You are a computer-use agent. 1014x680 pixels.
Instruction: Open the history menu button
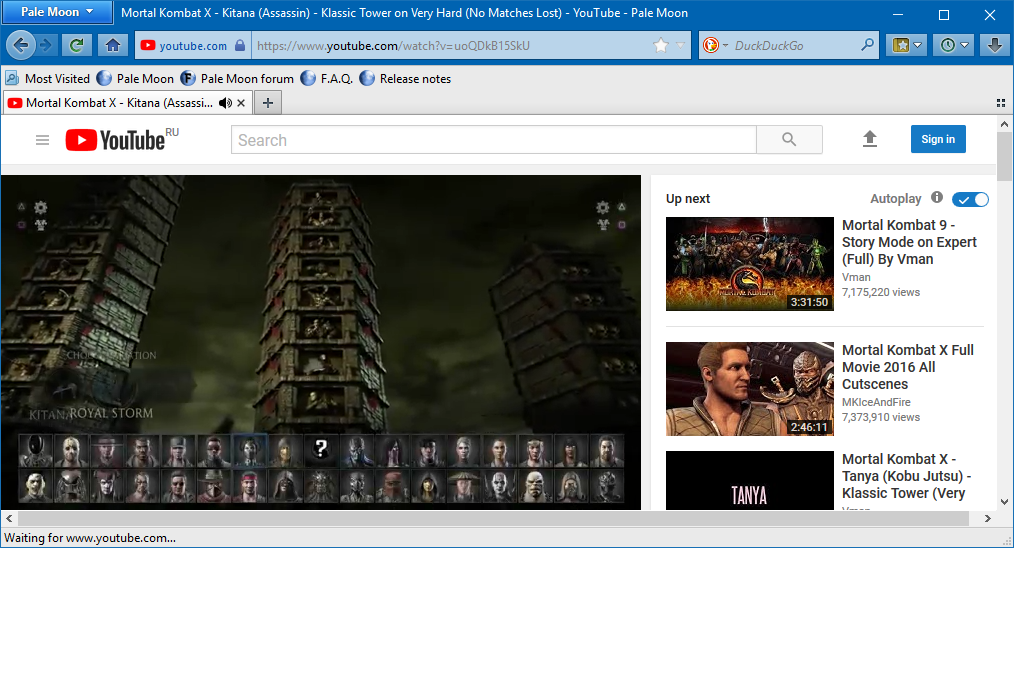click(x=954, y=45)
